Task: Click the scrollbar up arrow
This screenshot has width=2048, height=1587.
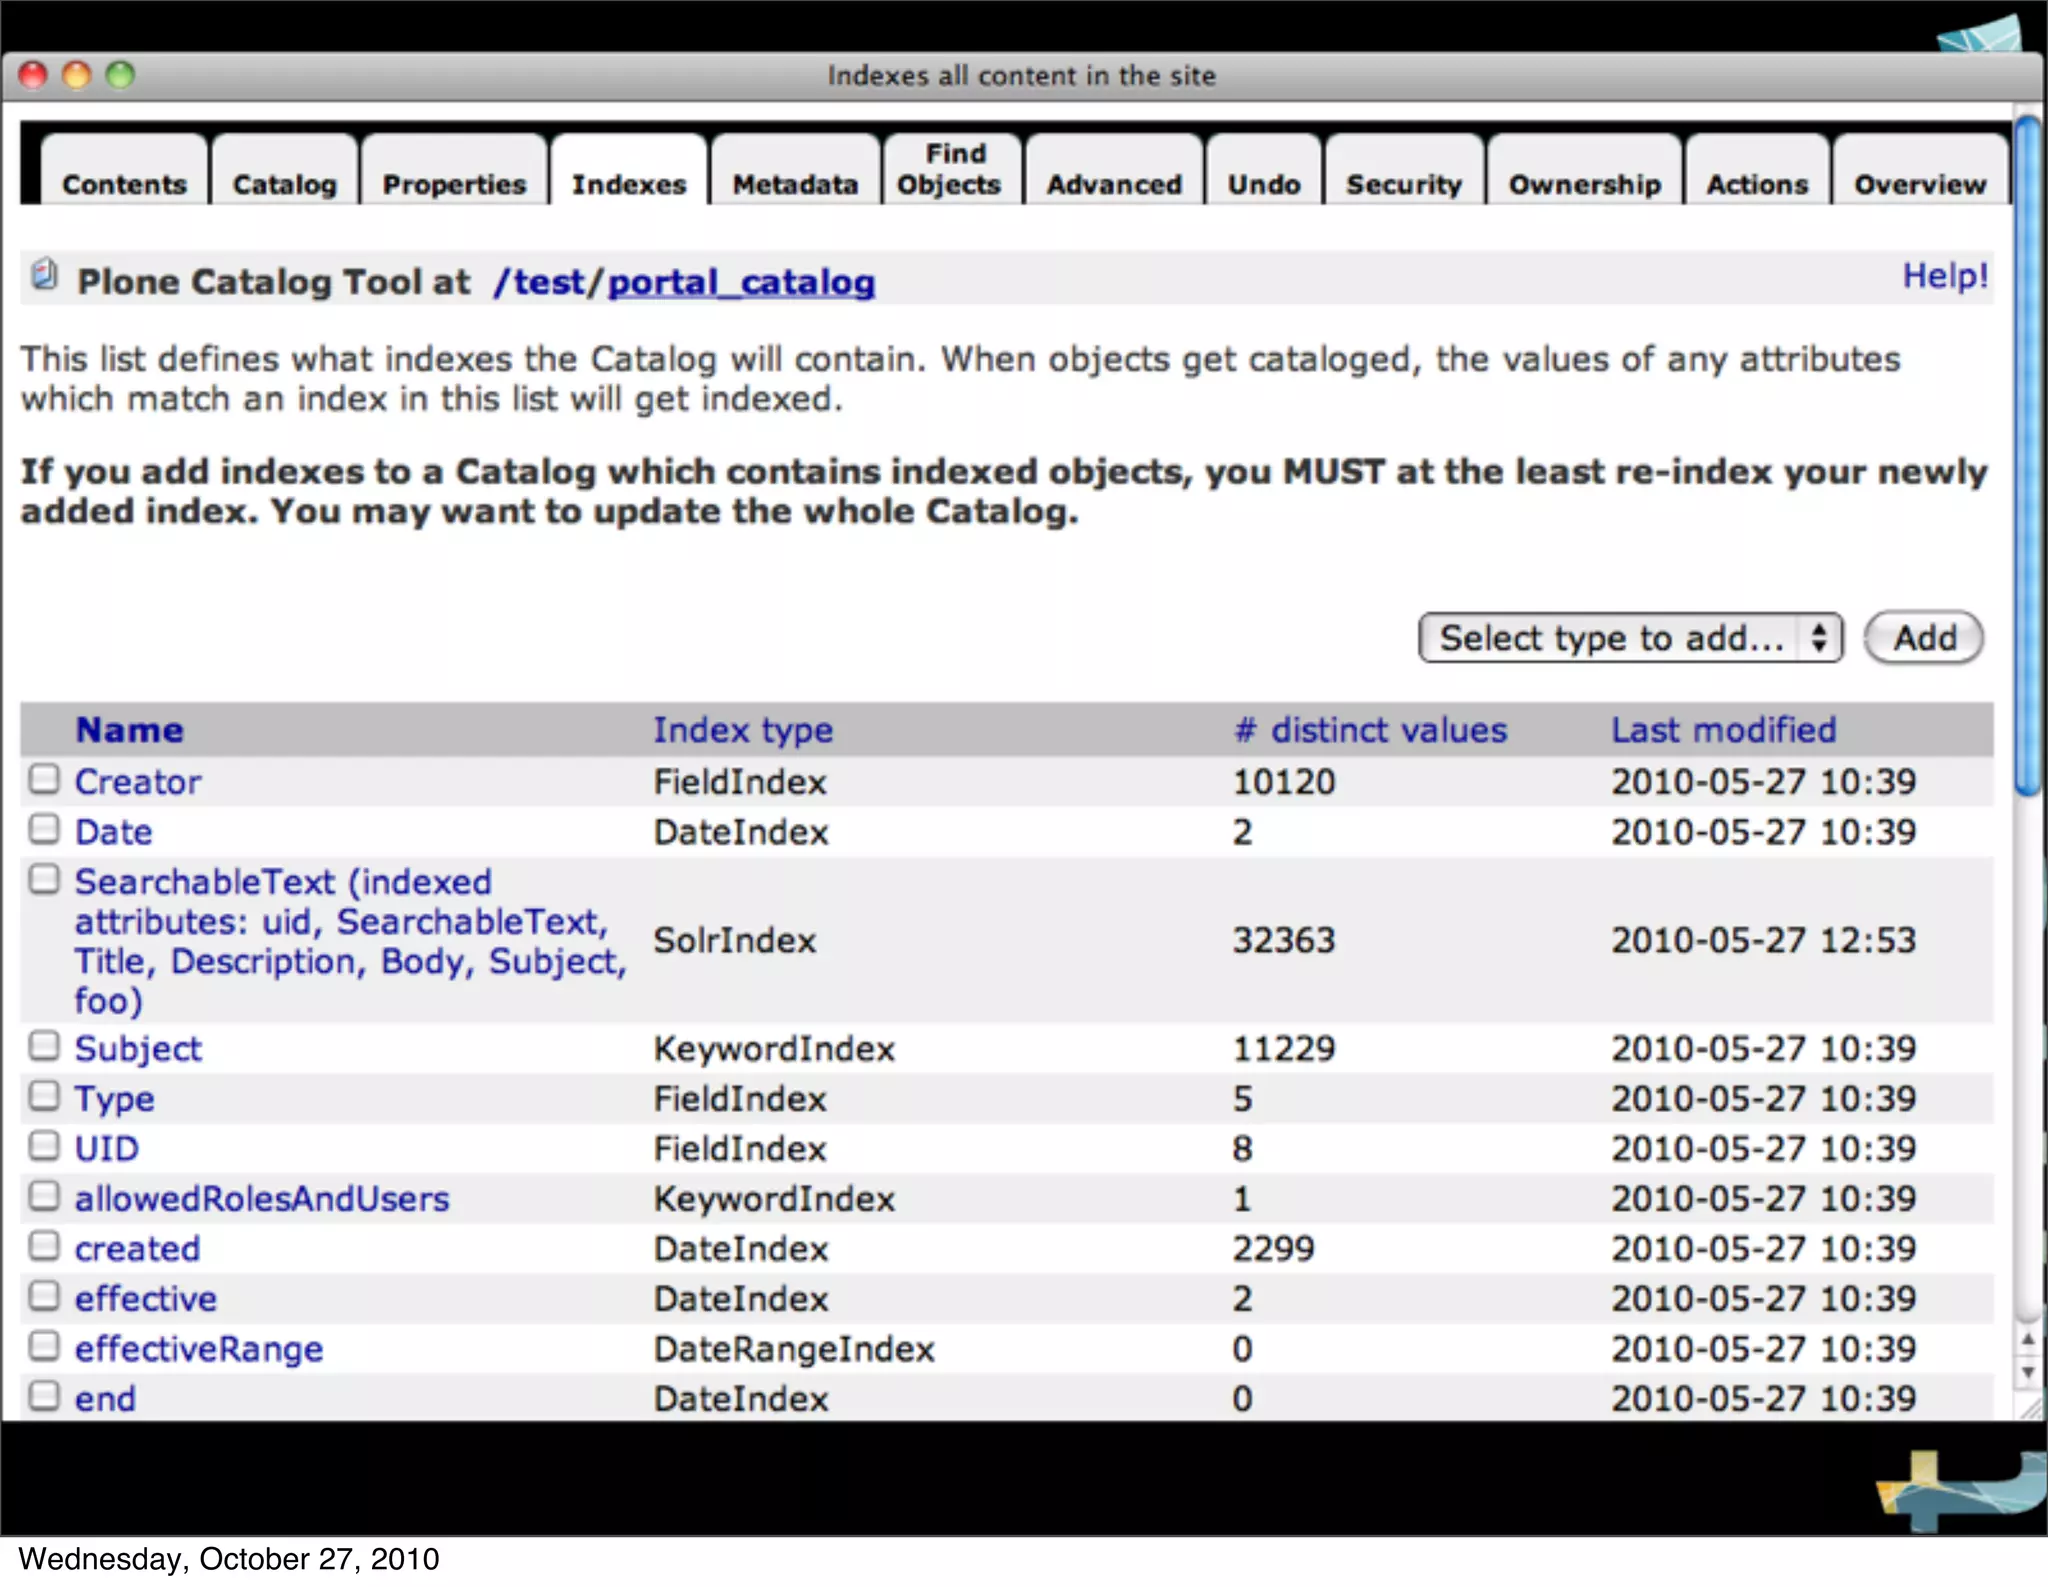Action: 2028,1340
